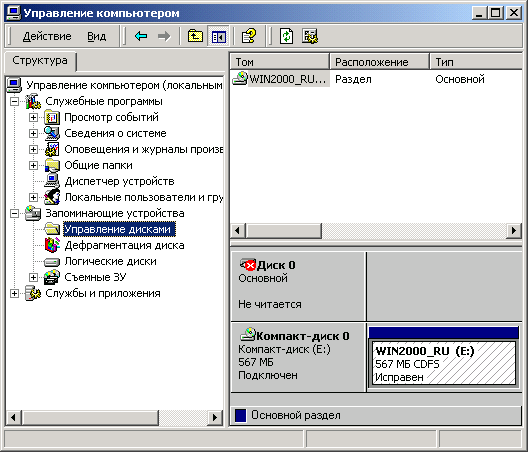Select Диспетчер устройств in the tree
Screen dimensions: 528x452
(x=119, y=181)
